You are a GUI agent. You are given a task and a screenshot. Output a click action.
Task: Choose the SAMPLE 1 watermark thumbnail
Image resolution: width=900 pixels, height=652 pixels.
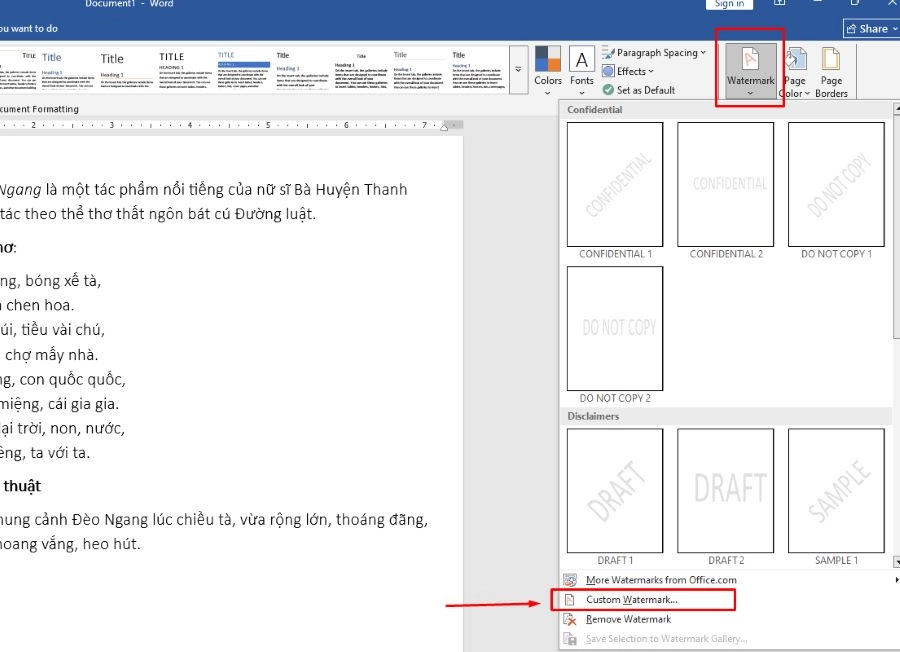coord(835,490)
